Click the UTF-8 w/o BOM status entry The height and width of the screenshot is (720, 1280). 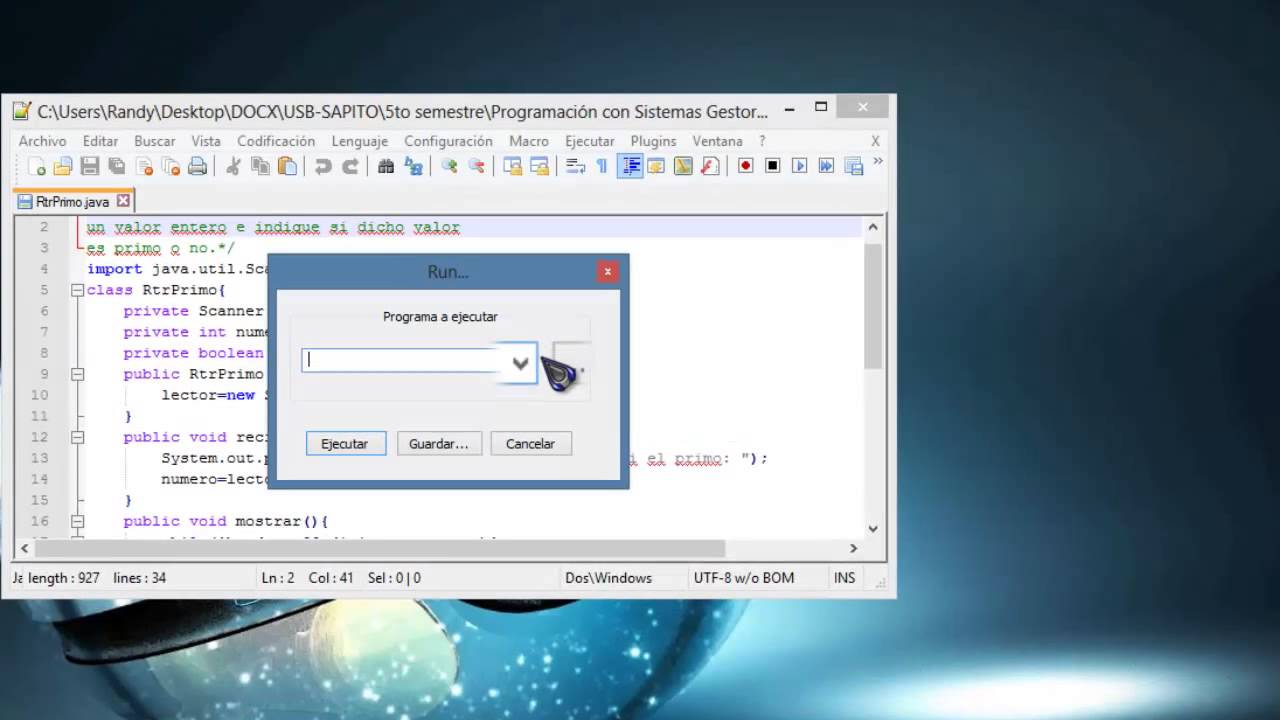pyautogui.click(x=744, y=578)
